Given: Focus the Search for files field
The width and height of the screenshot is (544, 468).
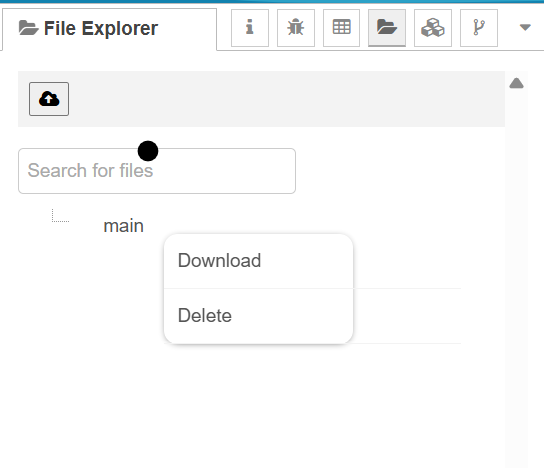Looking at the screenshot, I should coord(157,171).
